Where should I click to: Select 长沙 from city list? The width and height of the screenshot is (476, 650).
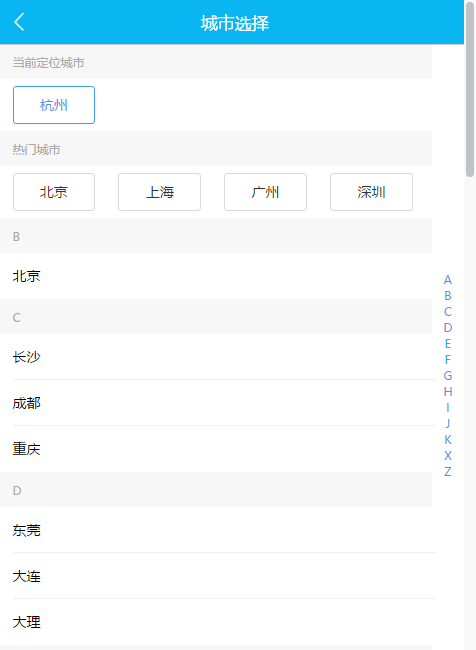[x=216, y=357]
